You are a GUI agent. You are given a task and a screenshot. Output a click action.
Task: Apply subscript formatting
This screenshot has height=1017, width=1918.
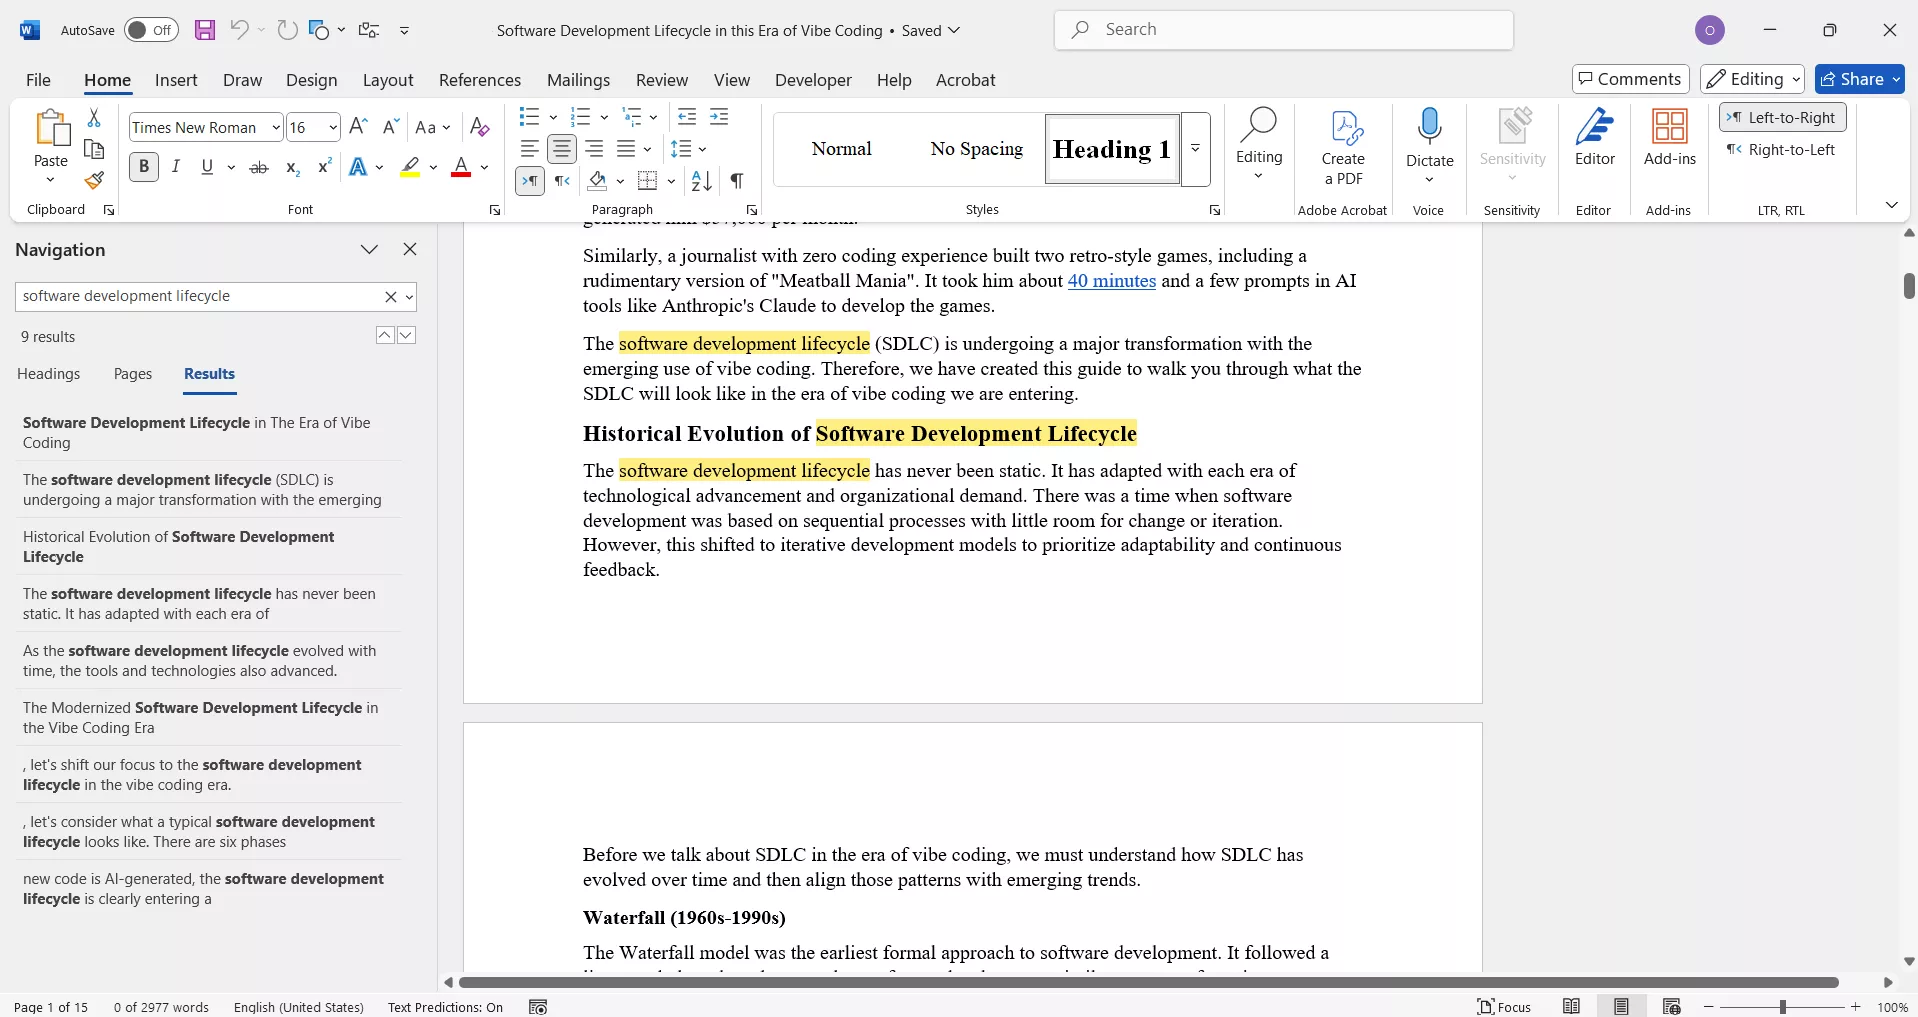(x=291, y=167)
